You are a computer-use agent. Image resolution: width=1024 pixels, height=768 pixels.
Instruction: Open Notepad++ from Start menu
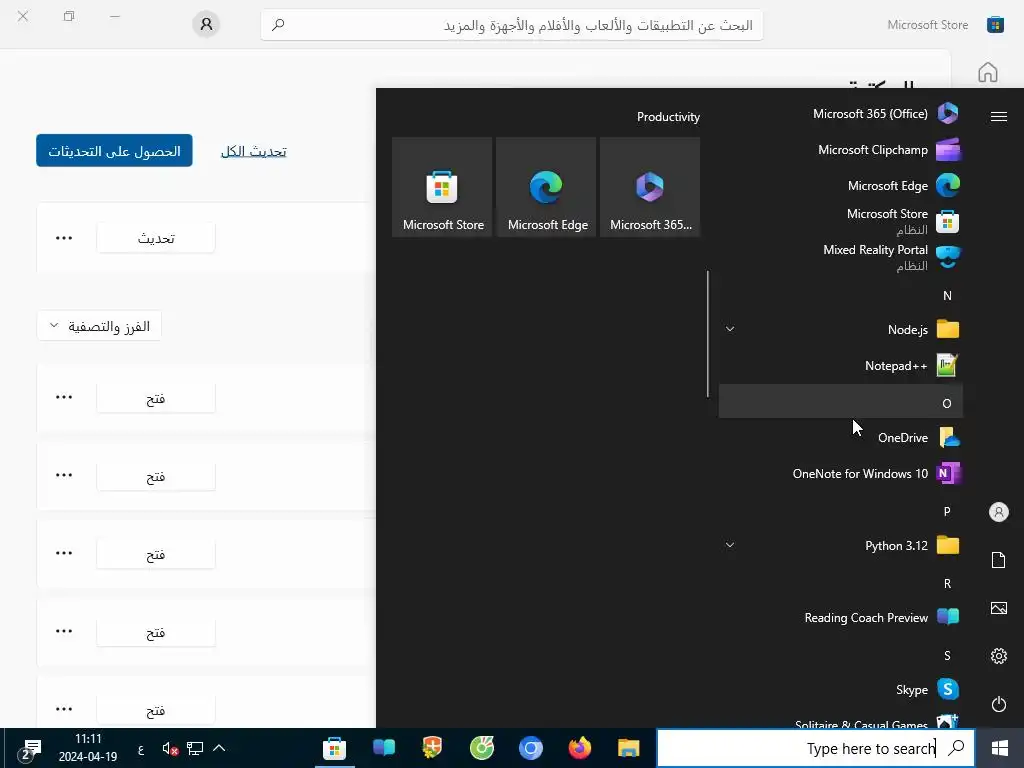coord(840,366)
